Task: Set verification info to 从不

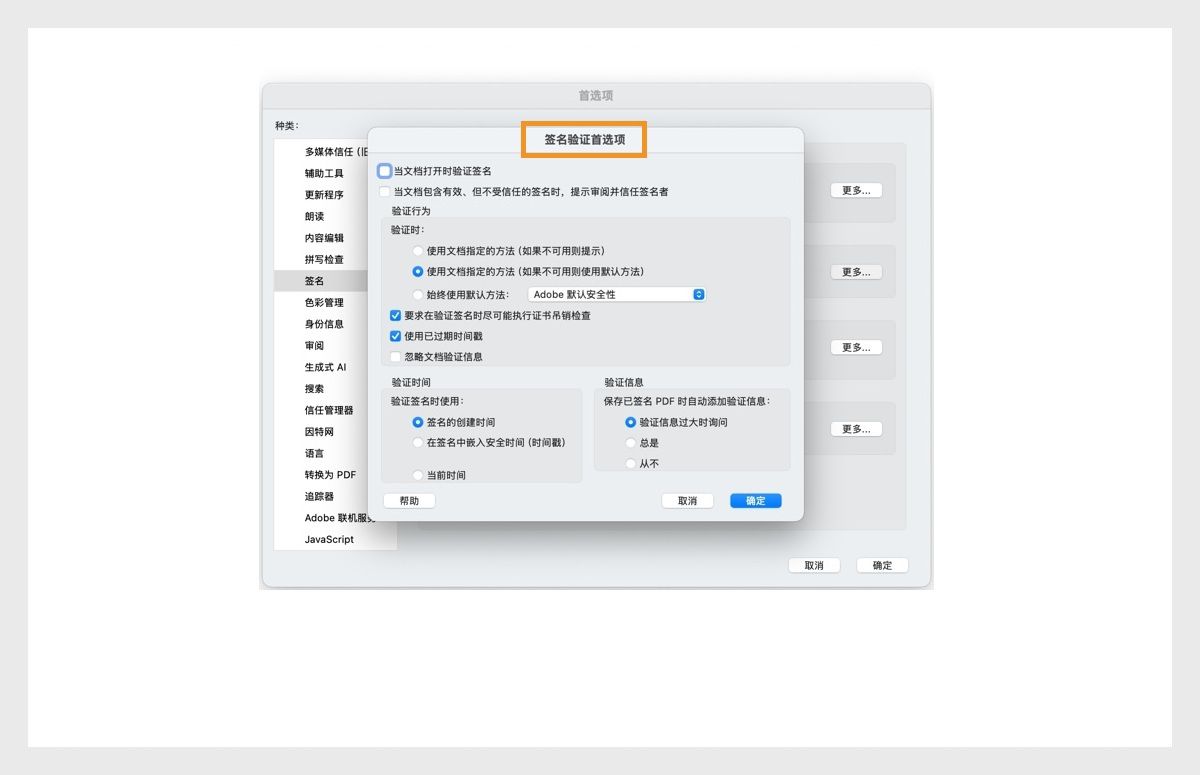Action: click(x=630, y=463)
